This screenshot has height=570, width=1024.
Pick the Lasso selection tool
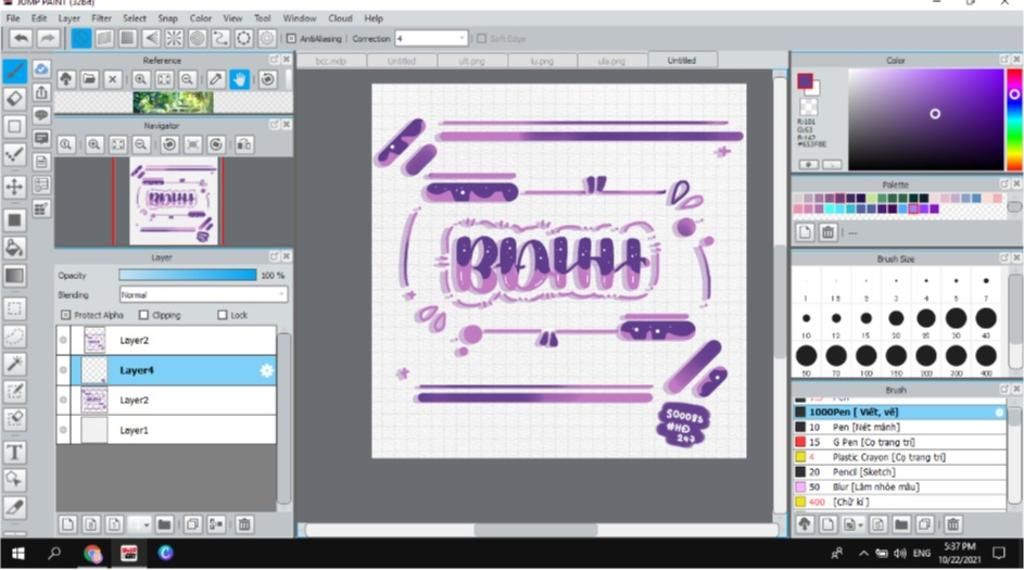click(14, 336)
